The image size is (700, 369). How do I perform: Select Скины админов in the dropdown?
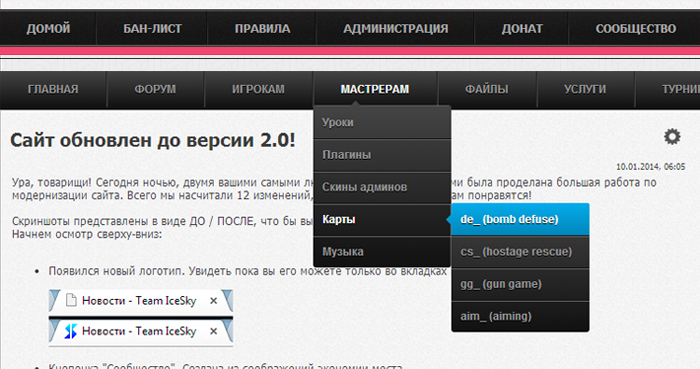382,187
